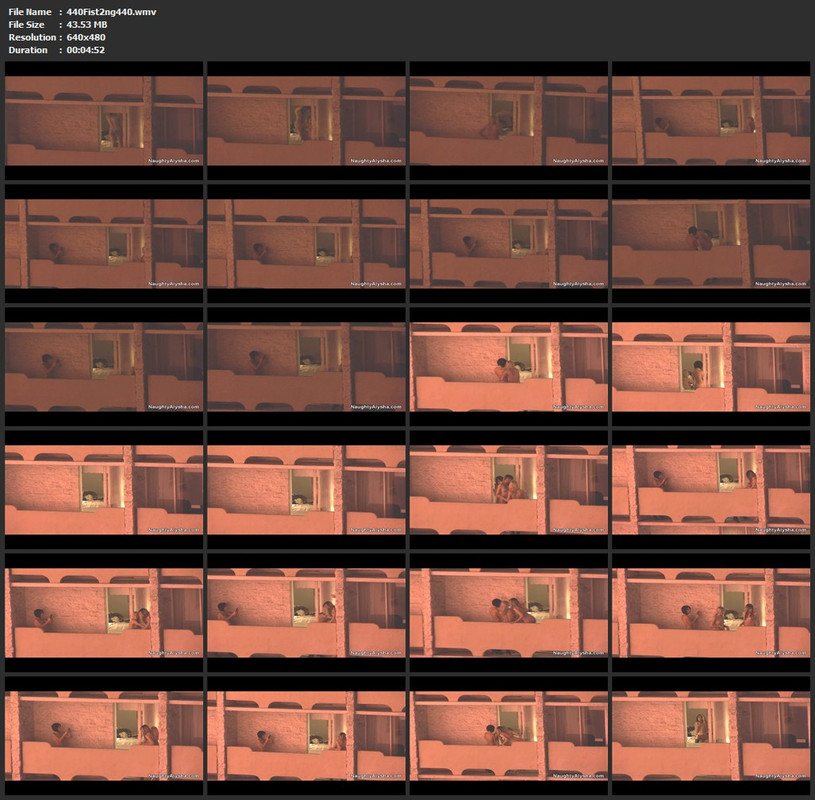Click the "File Name" label in header

tap(30, 12)
